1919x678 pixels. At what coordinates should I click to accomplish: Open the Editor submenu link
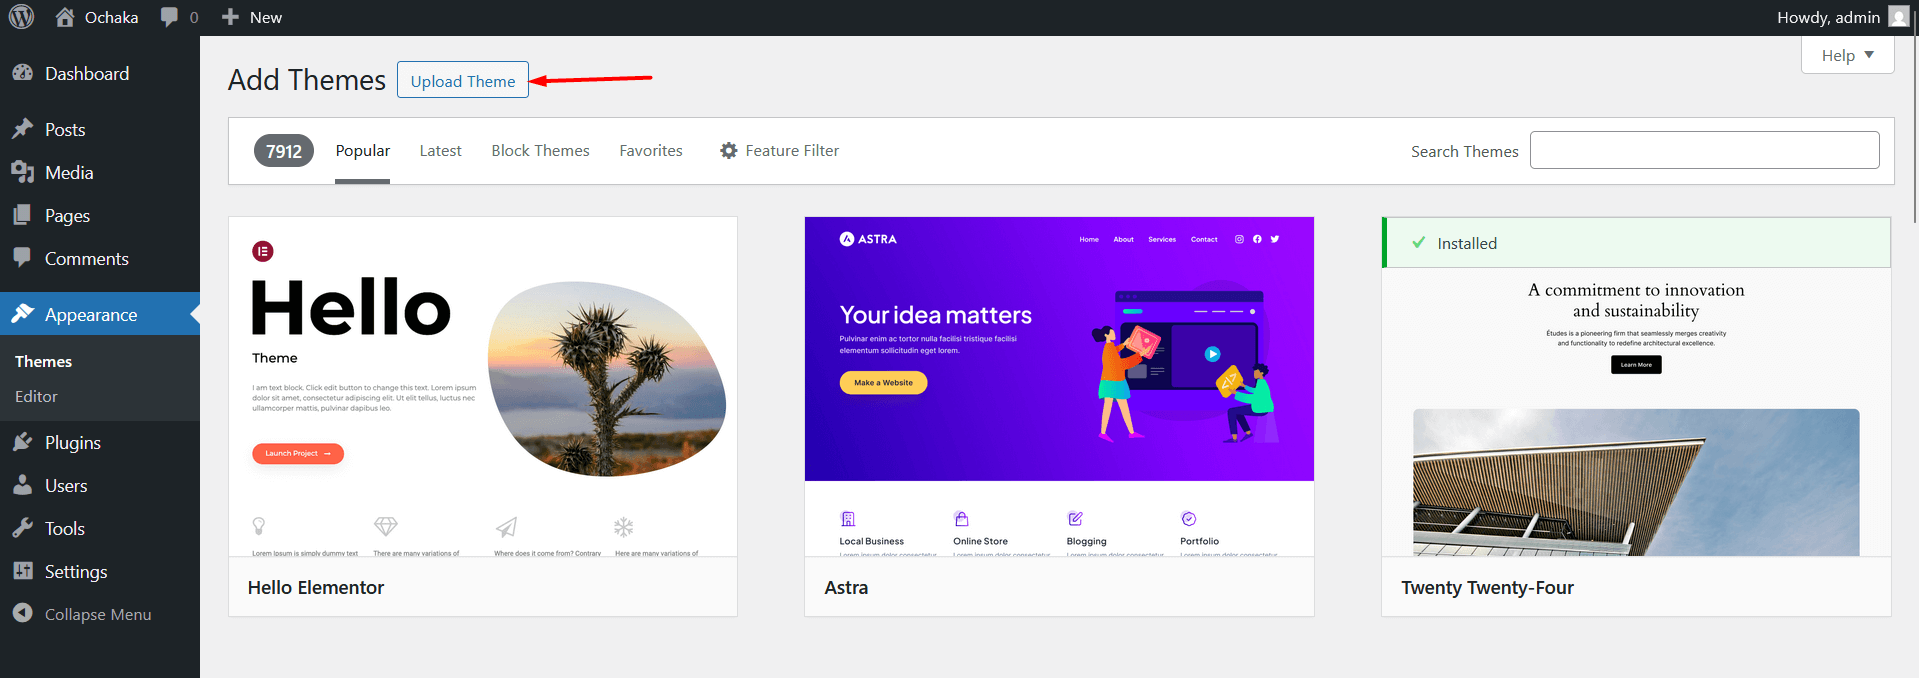click(x=36, y=397)
